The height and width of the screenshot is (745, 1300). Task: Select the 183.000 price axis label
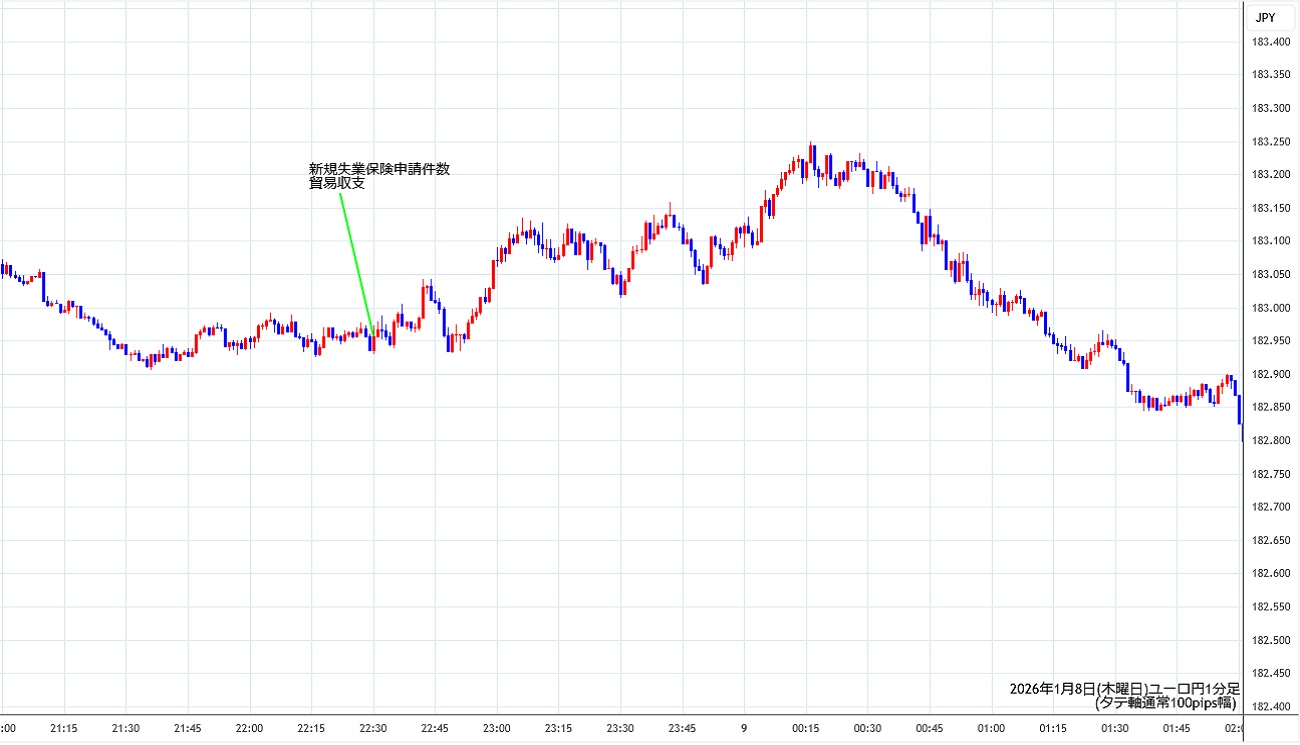click(x=1269, y=307)
